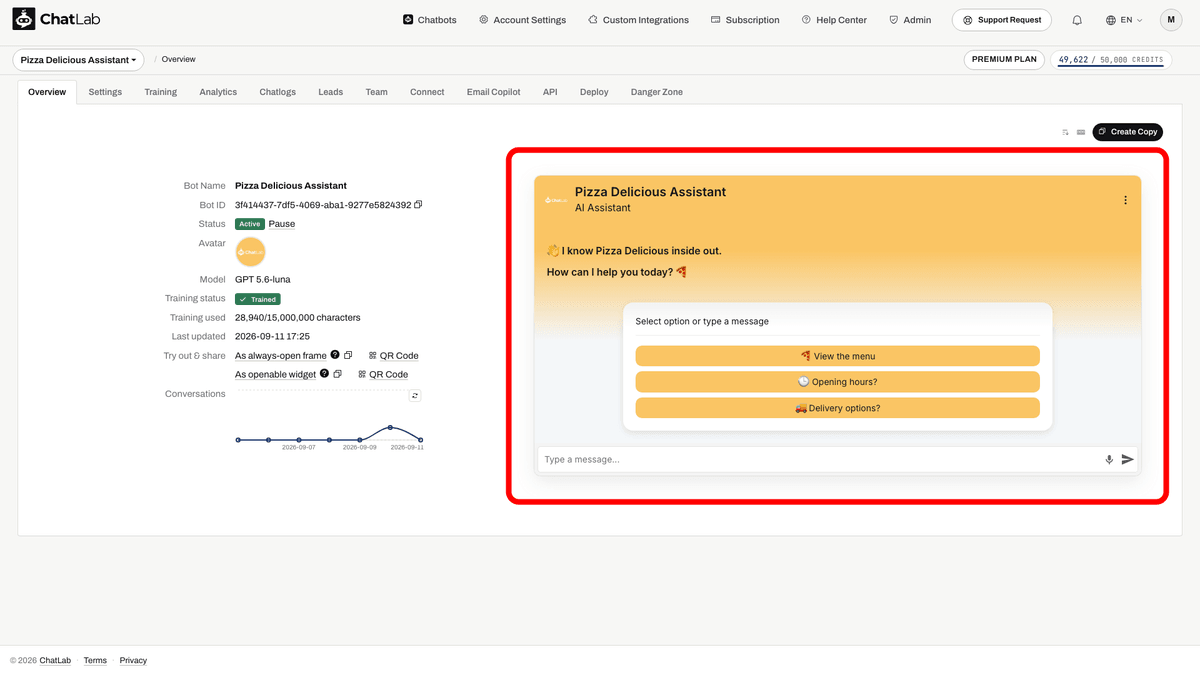Viewport: 1200px width, 675px height.
Task: Click the Support Request button
Action: (x=1004, y=20)
